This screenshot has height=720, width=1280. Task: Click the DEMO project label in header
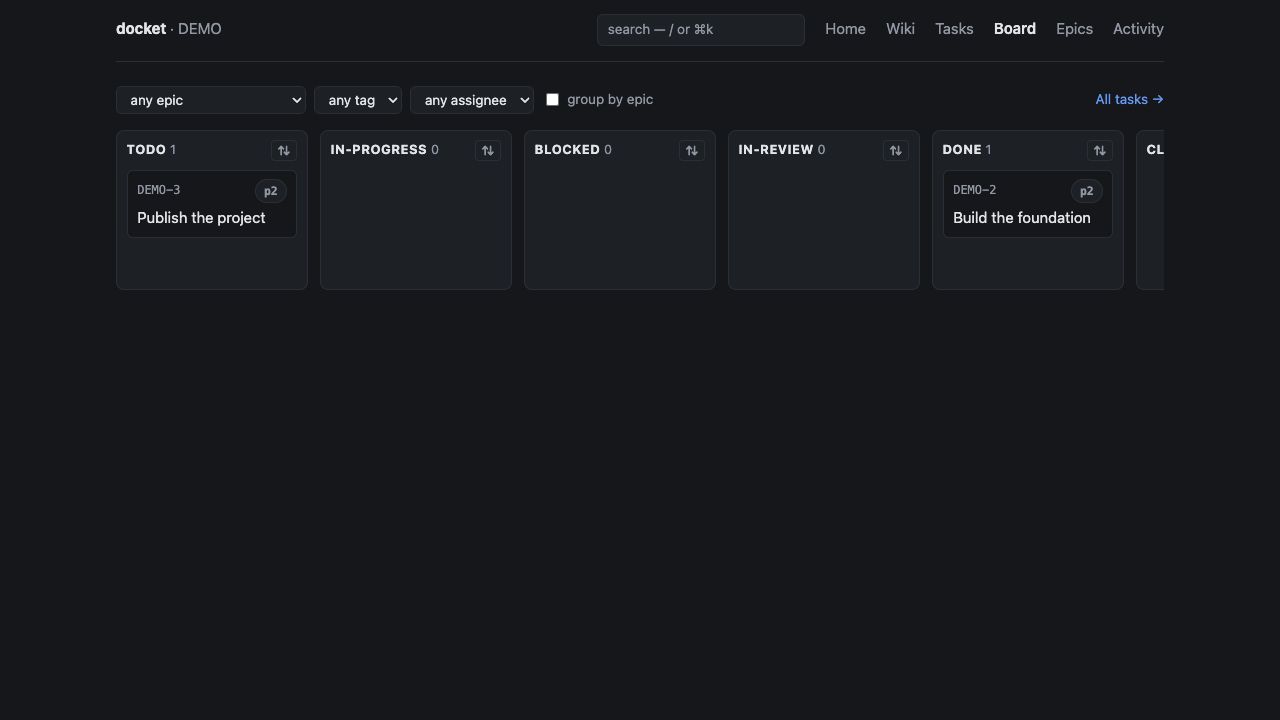(200, 29)
